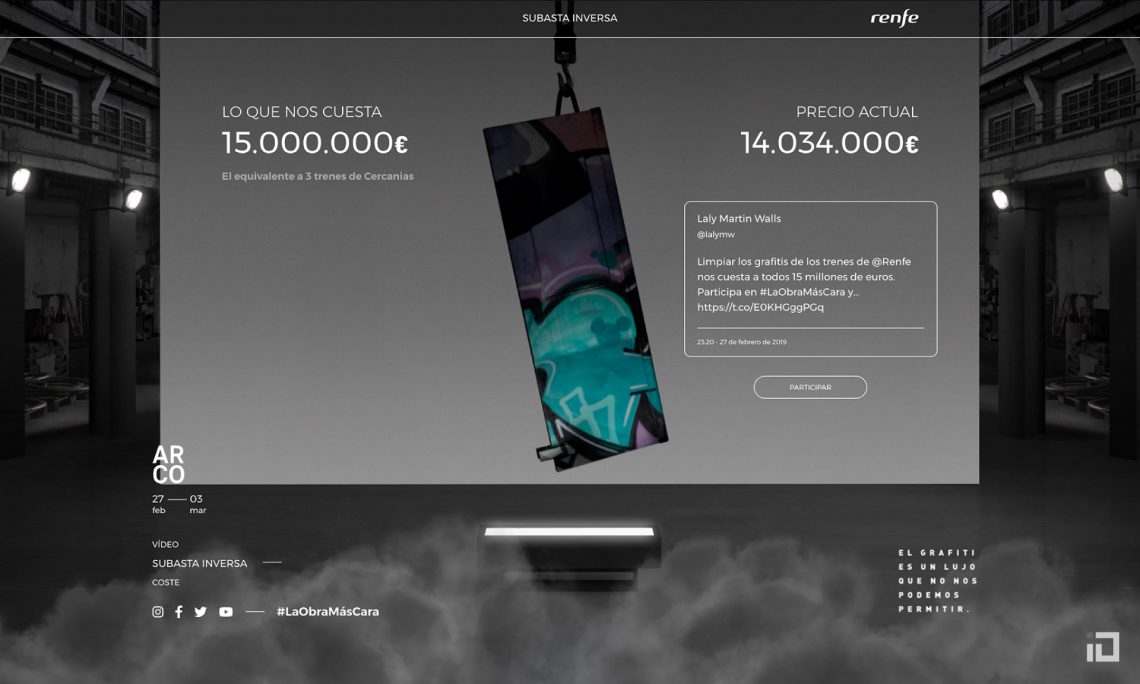1140x684 pixels.
Task: Open the Instagram icon in the footer
Action: (158, 612)
